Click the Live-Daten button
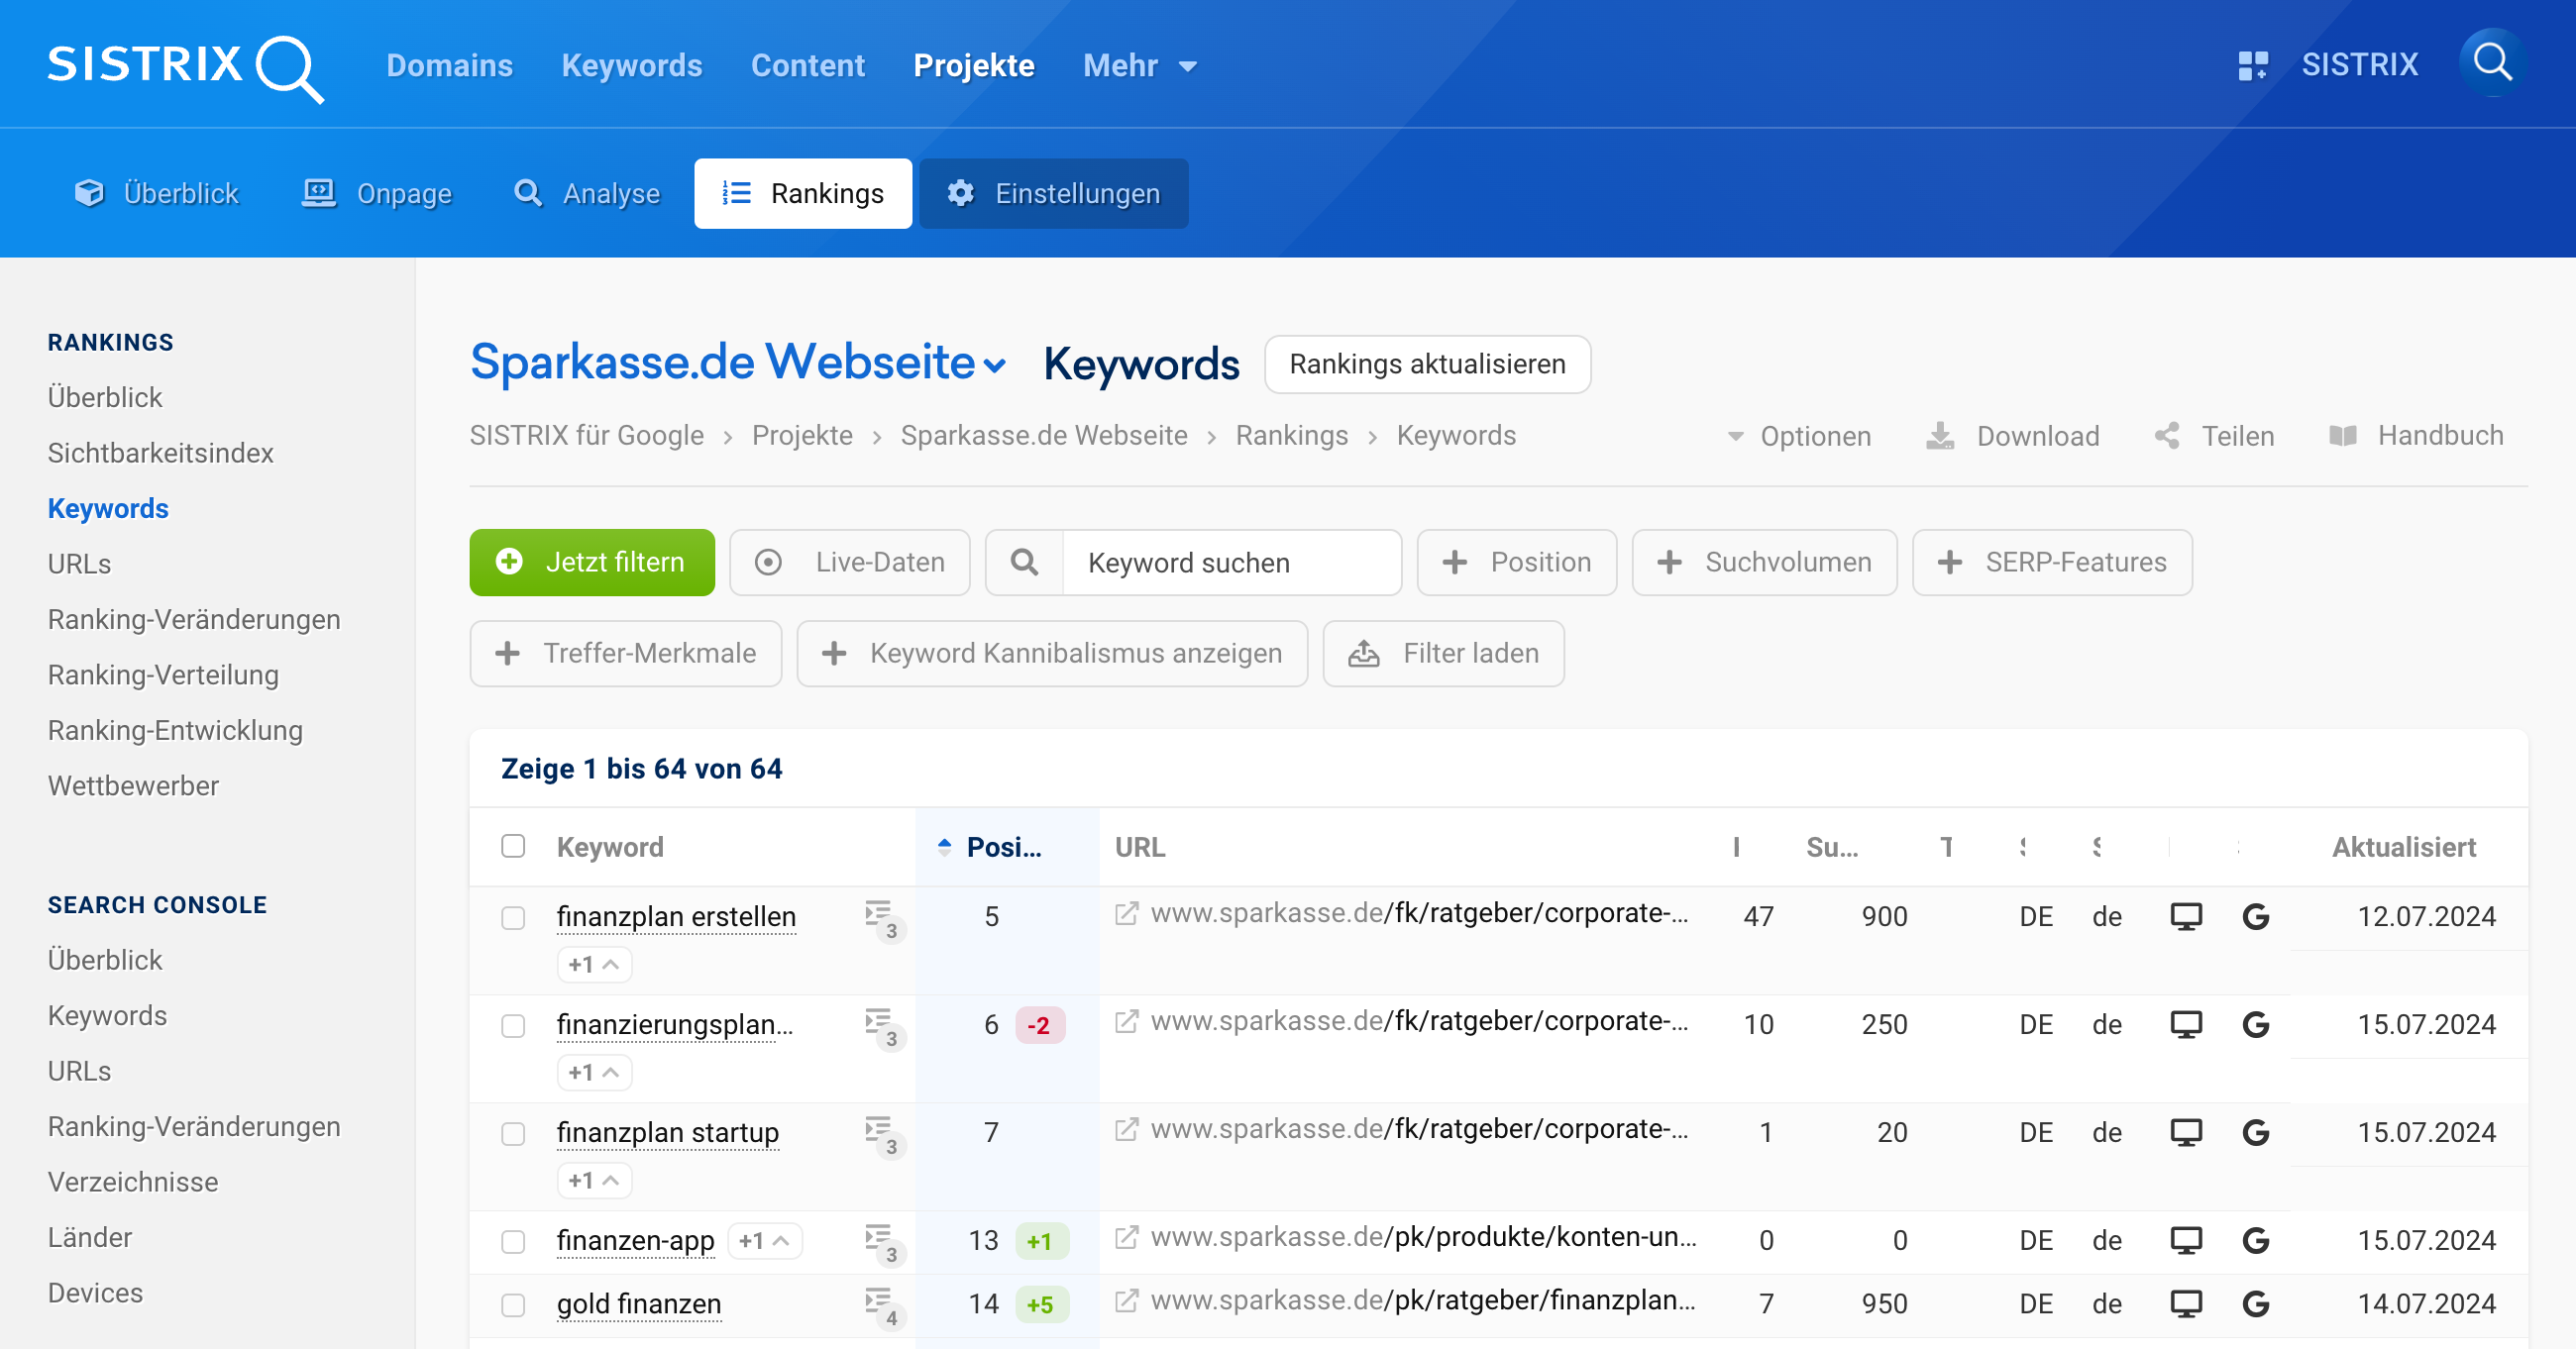Image resolution: width=2576 pixels, height=1349 pixels. tap(850, 562)
